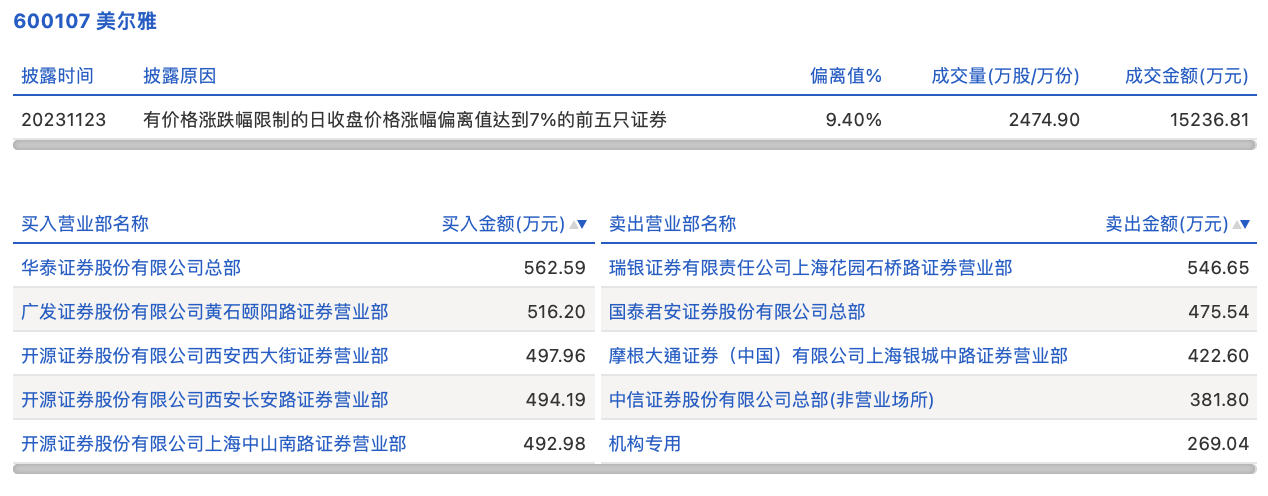Open 摩根大通证券（中国）有限公司上海银城中路证券营业部 link
1268x496 pixels.
click(x=838, y=356)
